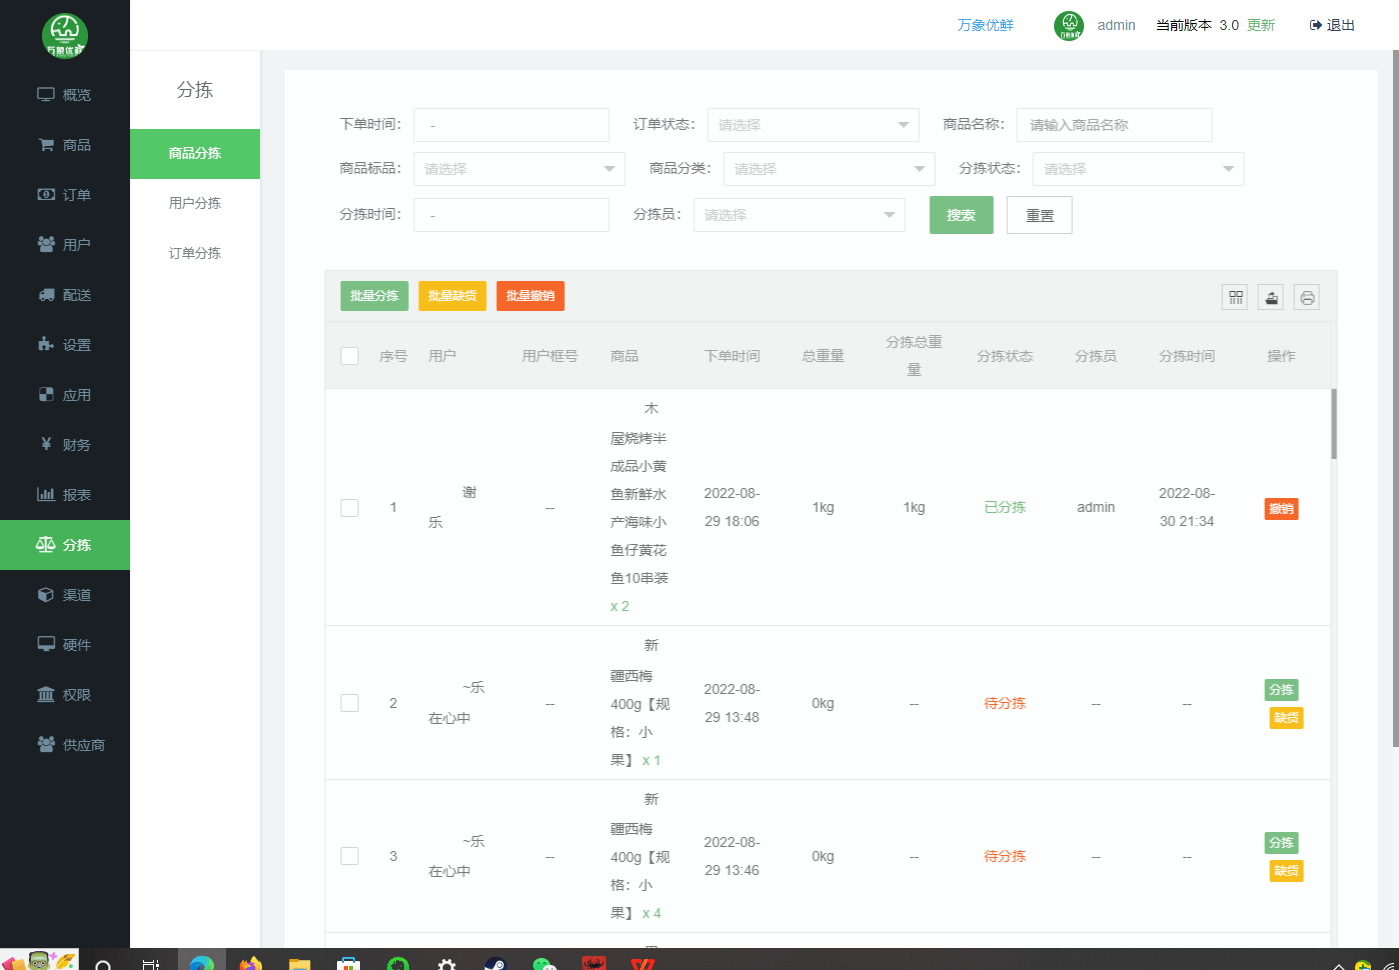Click the 商品名称 input field
1399x970 pixels.
[x=1114, y=125]
